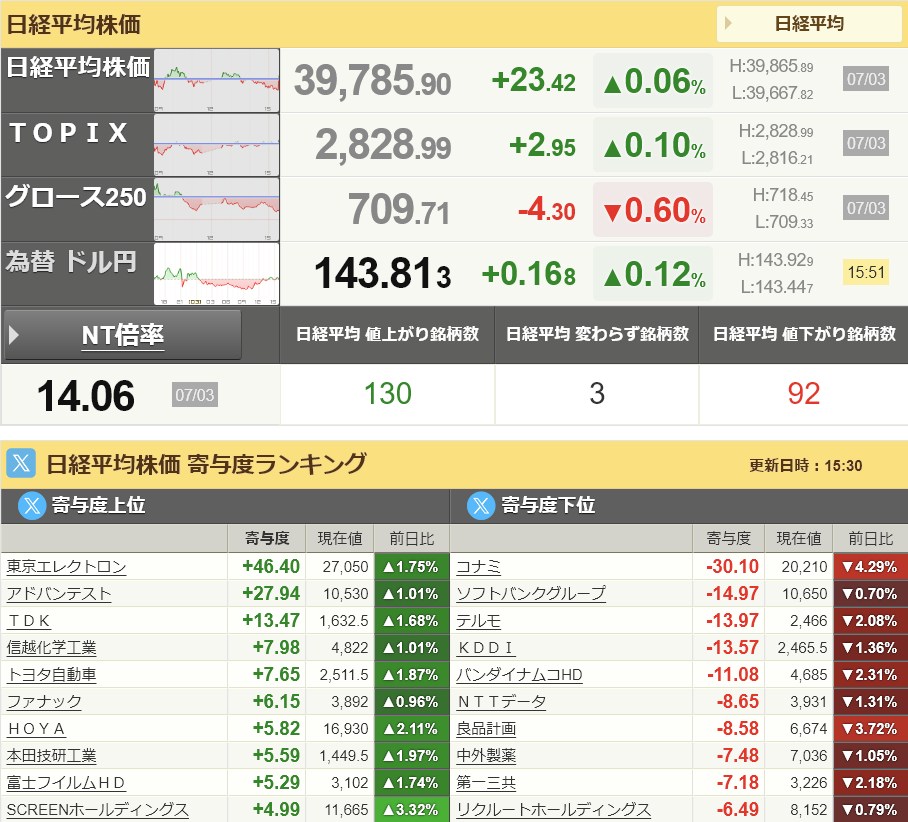Open KDDI stock link
The image size is (908, 822).
pos(485,648)
